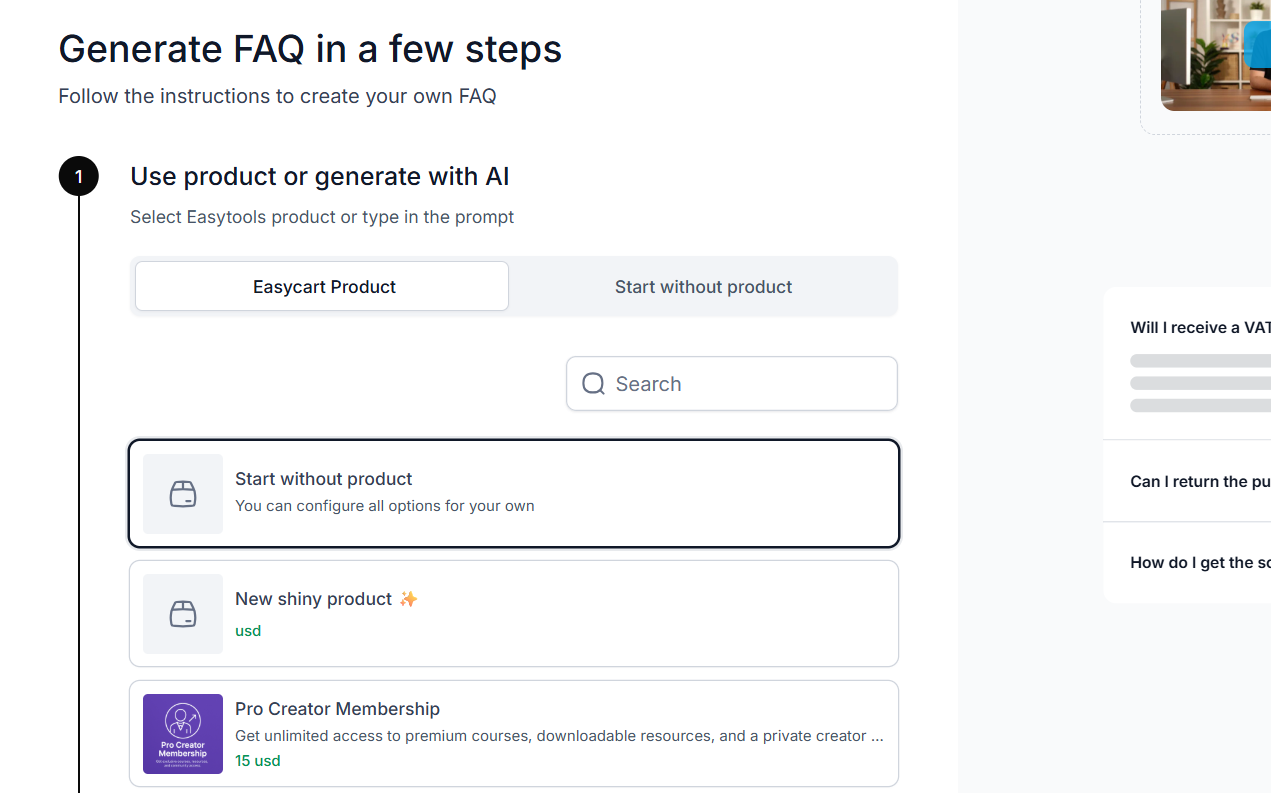
Task: Click the box icon for Start without product
Action: pos(183,494)
